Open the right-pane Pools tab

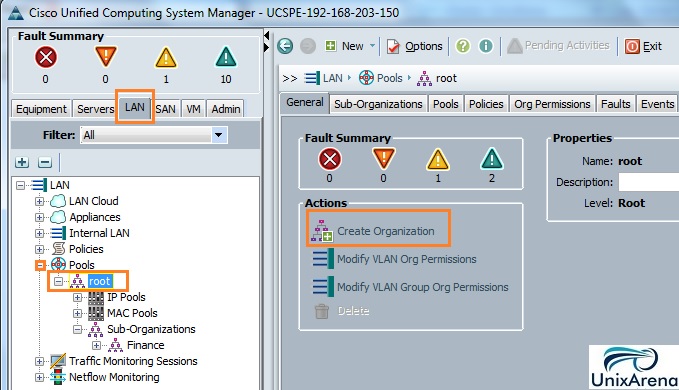446,104
